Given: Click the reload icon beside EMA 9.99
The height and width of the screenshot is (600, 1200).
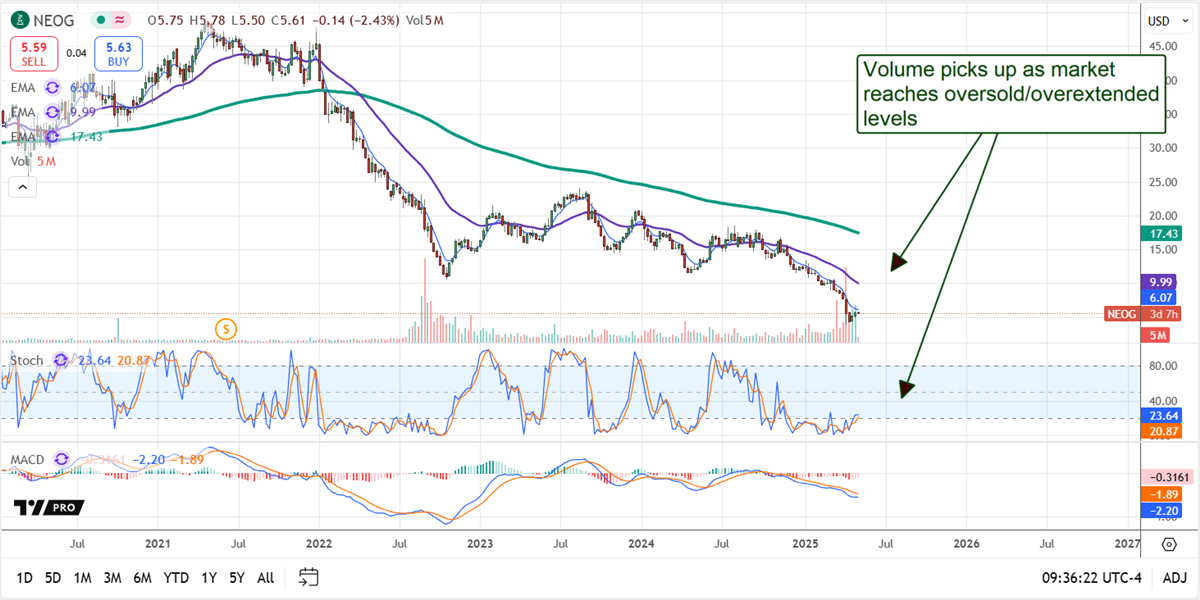Looking at the screenshot, I should (x=53, y=111).
